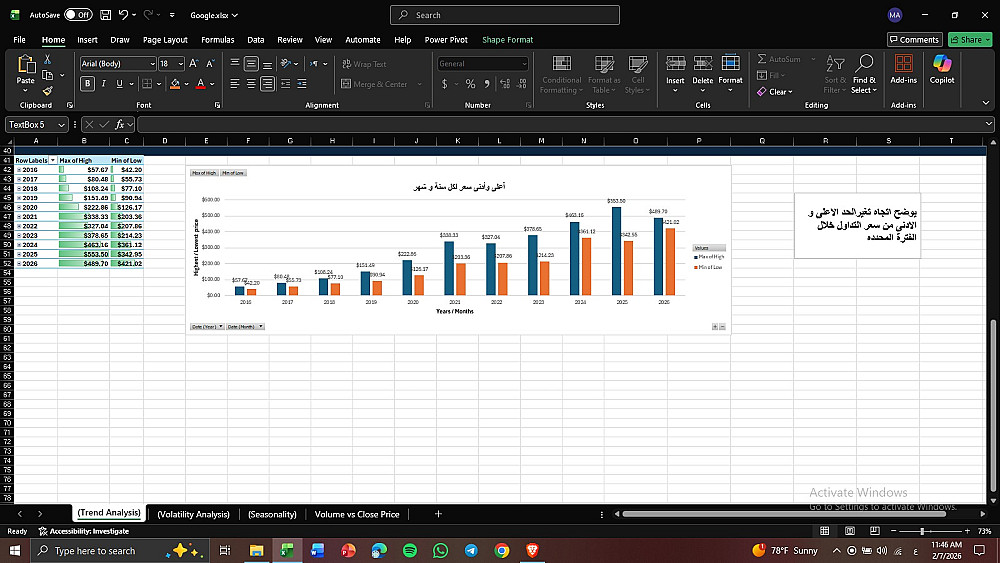Open Power Pivot ribbon tab
The width and height of the screenshot is (1000, 563).
click(446, 40)
